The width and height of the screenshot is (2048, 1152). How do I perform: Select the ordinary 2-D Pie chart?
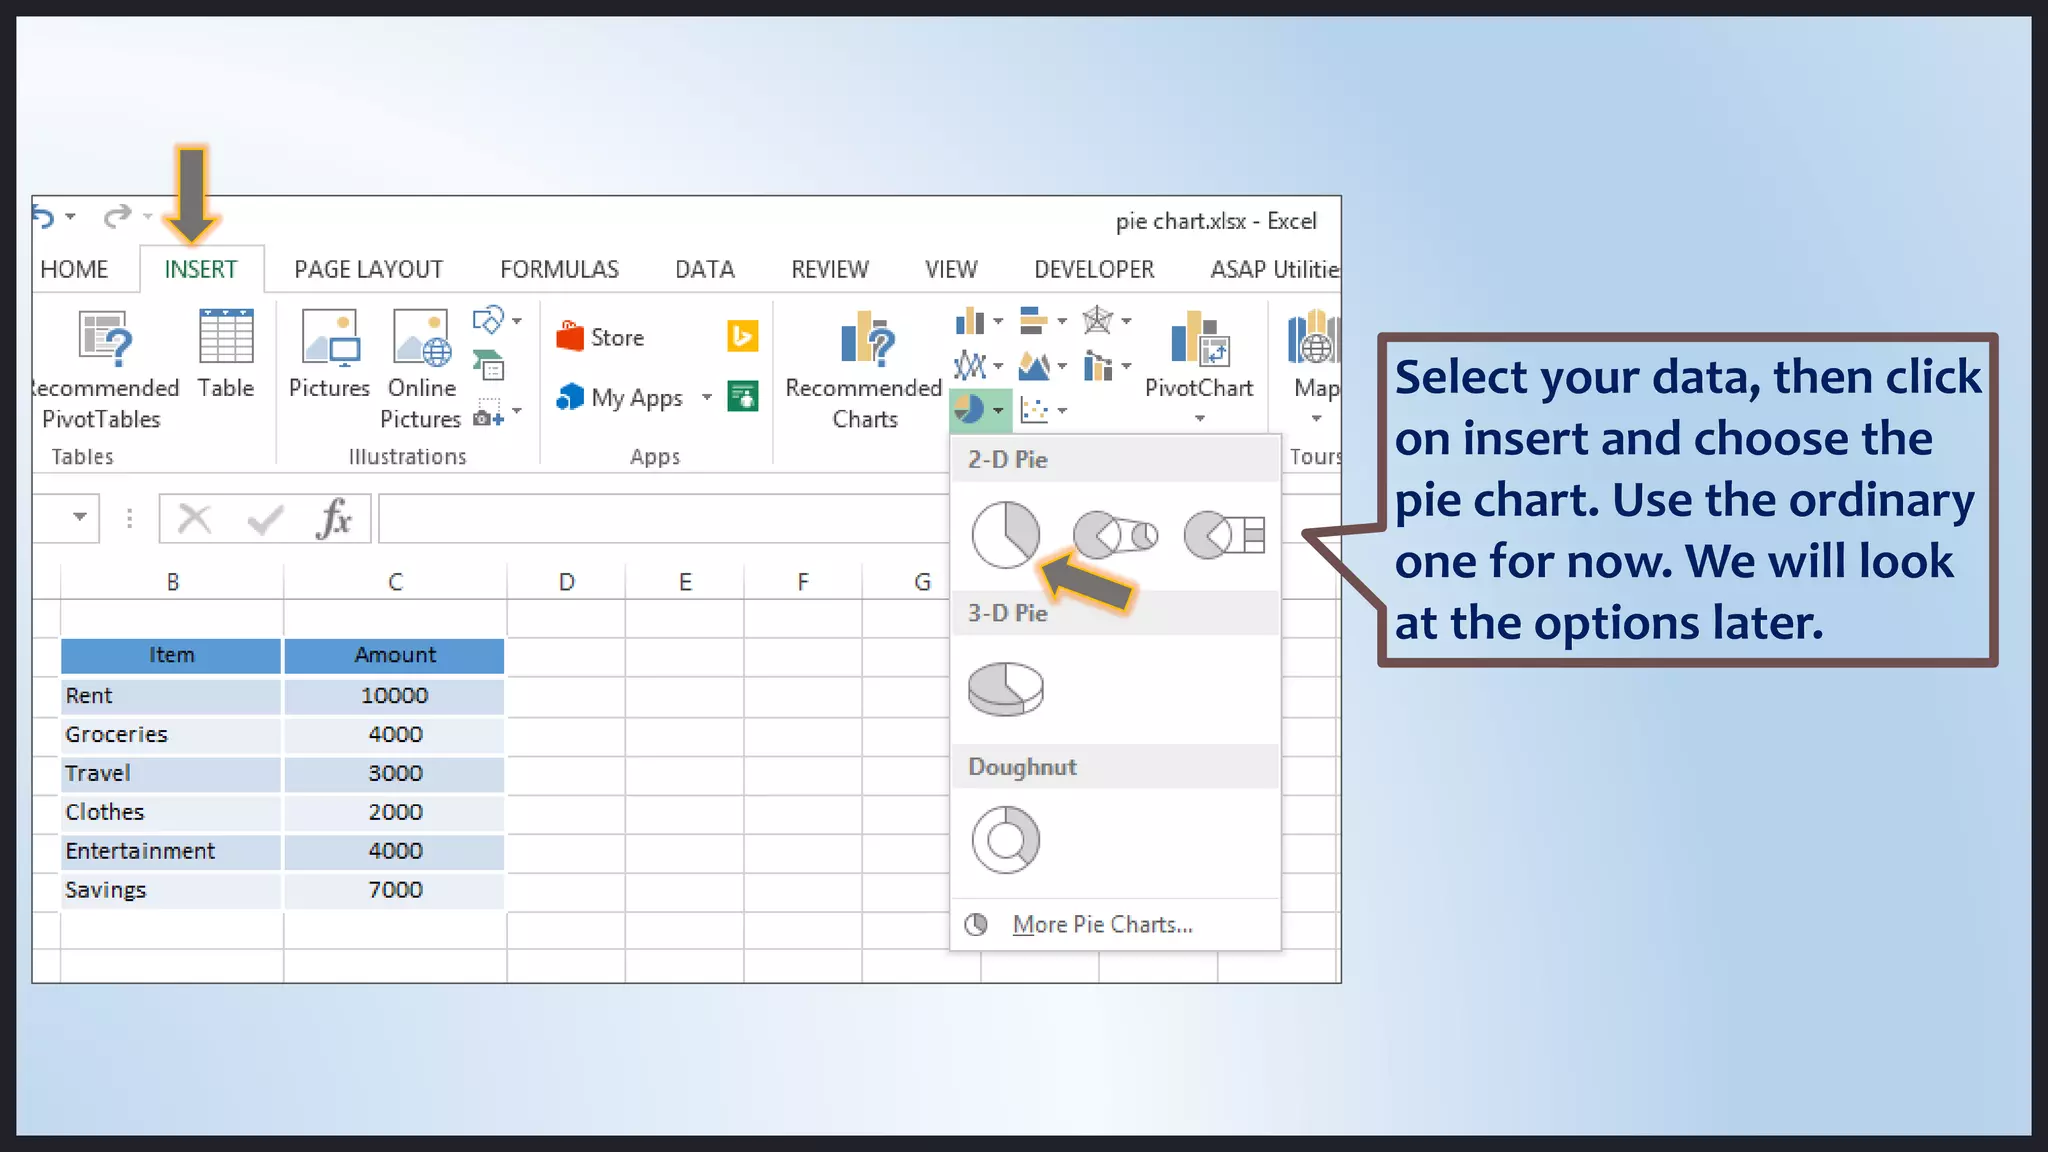tap(1006, 535)
